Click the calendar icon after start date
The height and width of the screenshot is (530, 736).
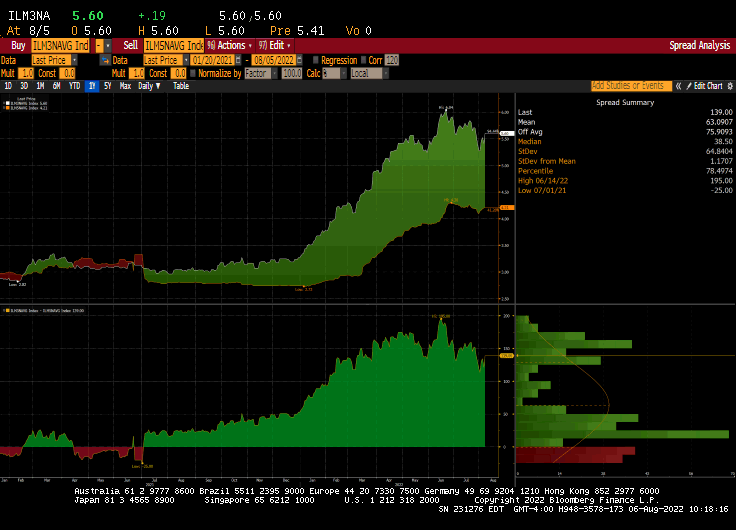coord(238,60)
